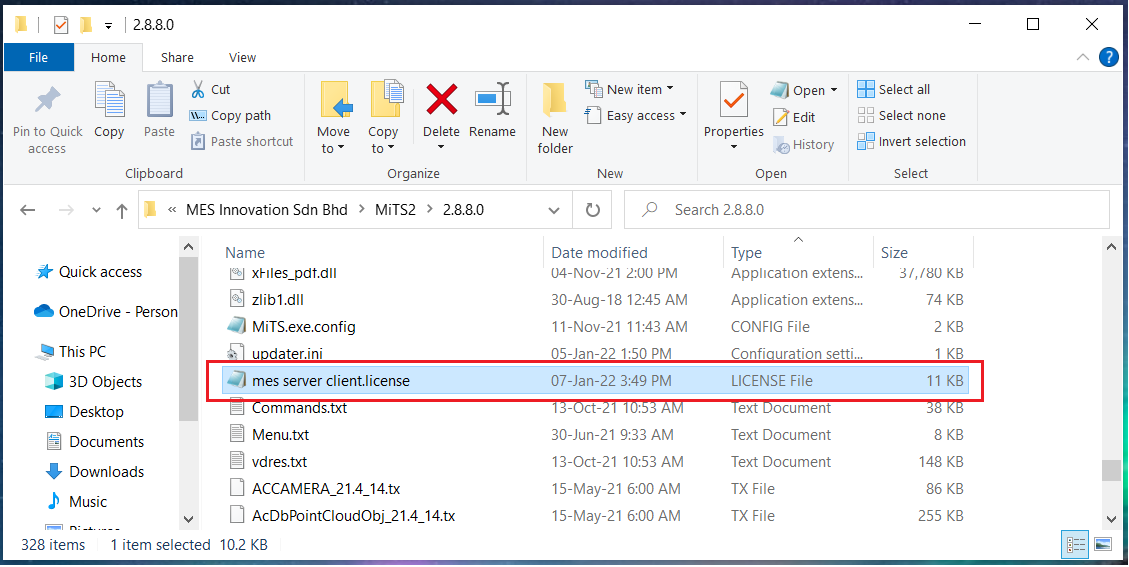Open Desktop in navigation pane

84,412
